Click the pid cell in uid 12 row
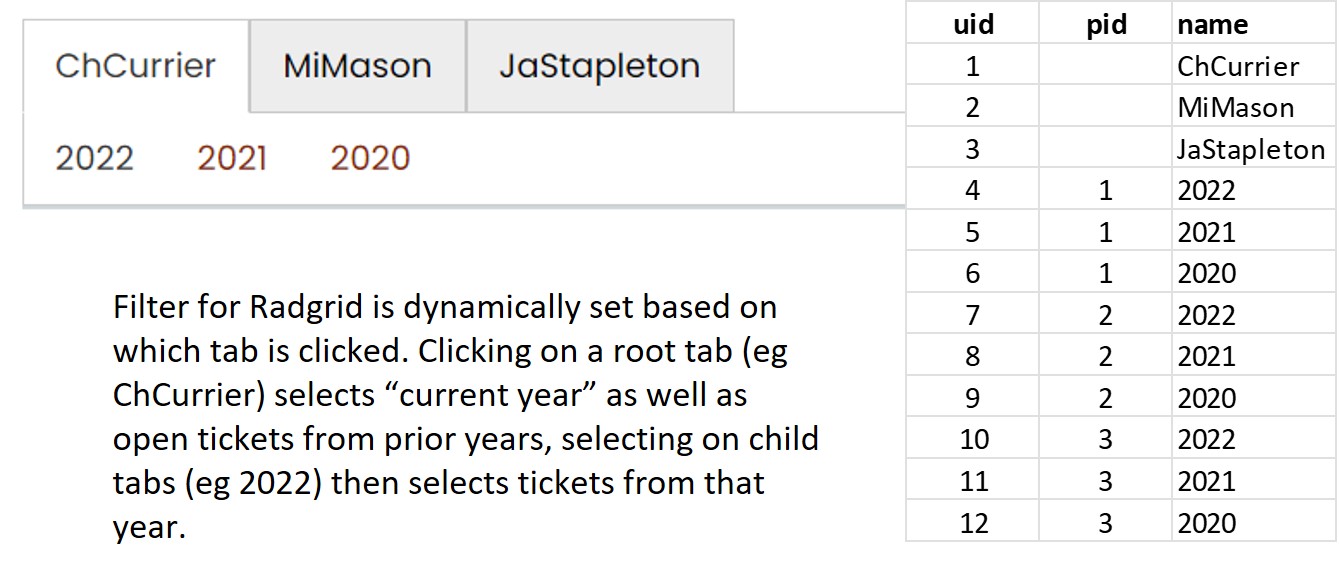Viewport: 1339px width, 570px height. [x=1105, y=523]
